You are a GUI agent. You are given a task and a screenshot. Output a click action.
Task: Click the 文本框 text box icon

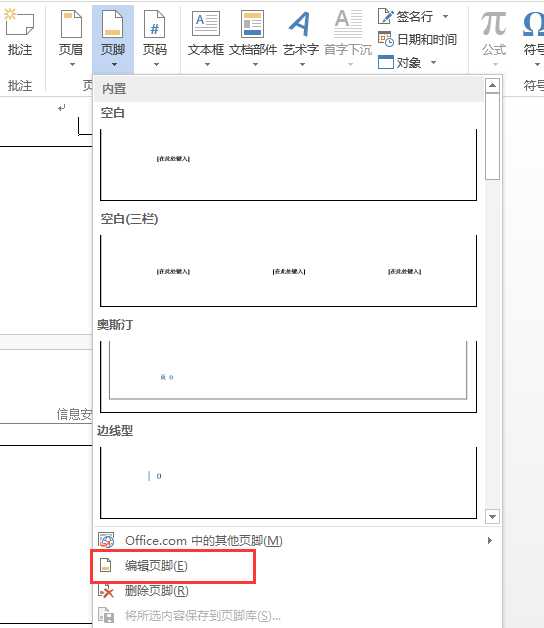(206, 24)
